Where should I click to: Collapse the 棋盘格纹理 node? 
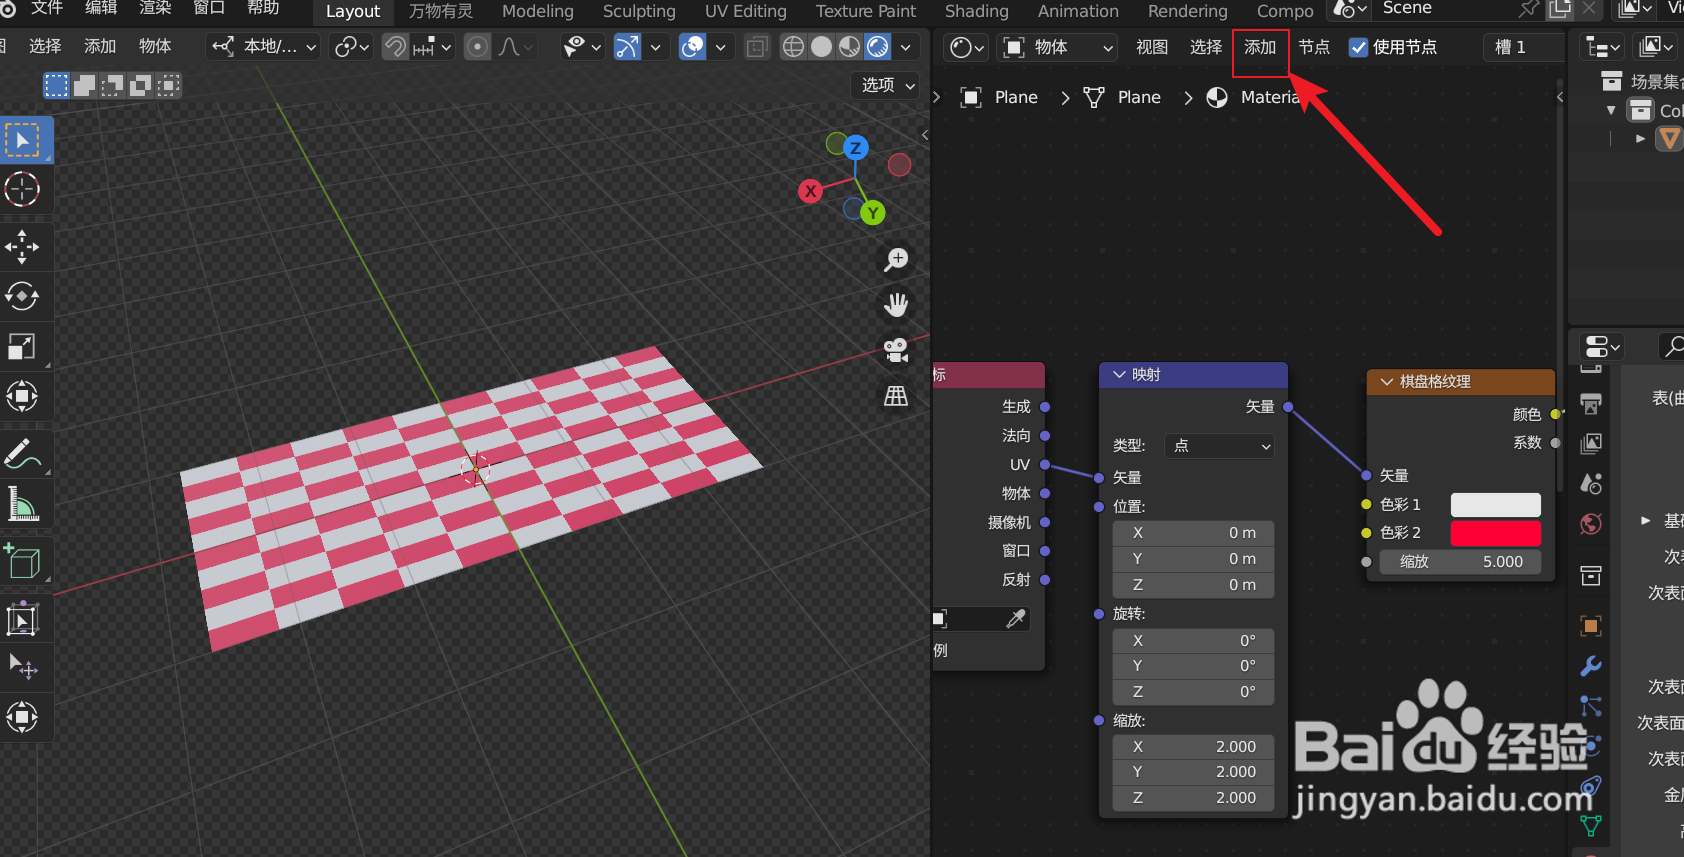click(1387, 382)
